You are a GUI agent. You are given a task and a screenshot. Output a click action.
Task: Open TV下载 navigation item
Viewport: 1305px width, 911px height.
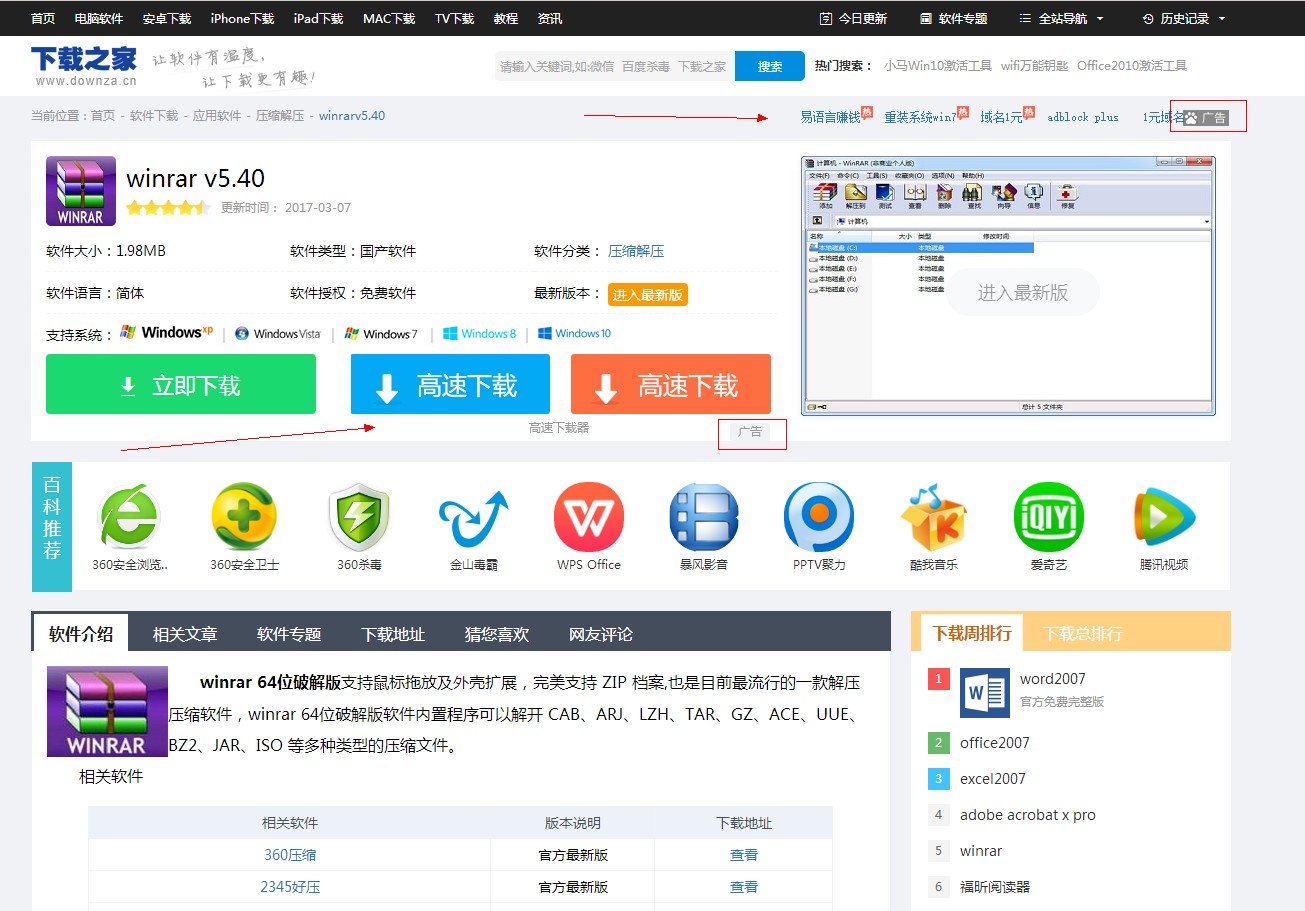click(x=455, y=18)
